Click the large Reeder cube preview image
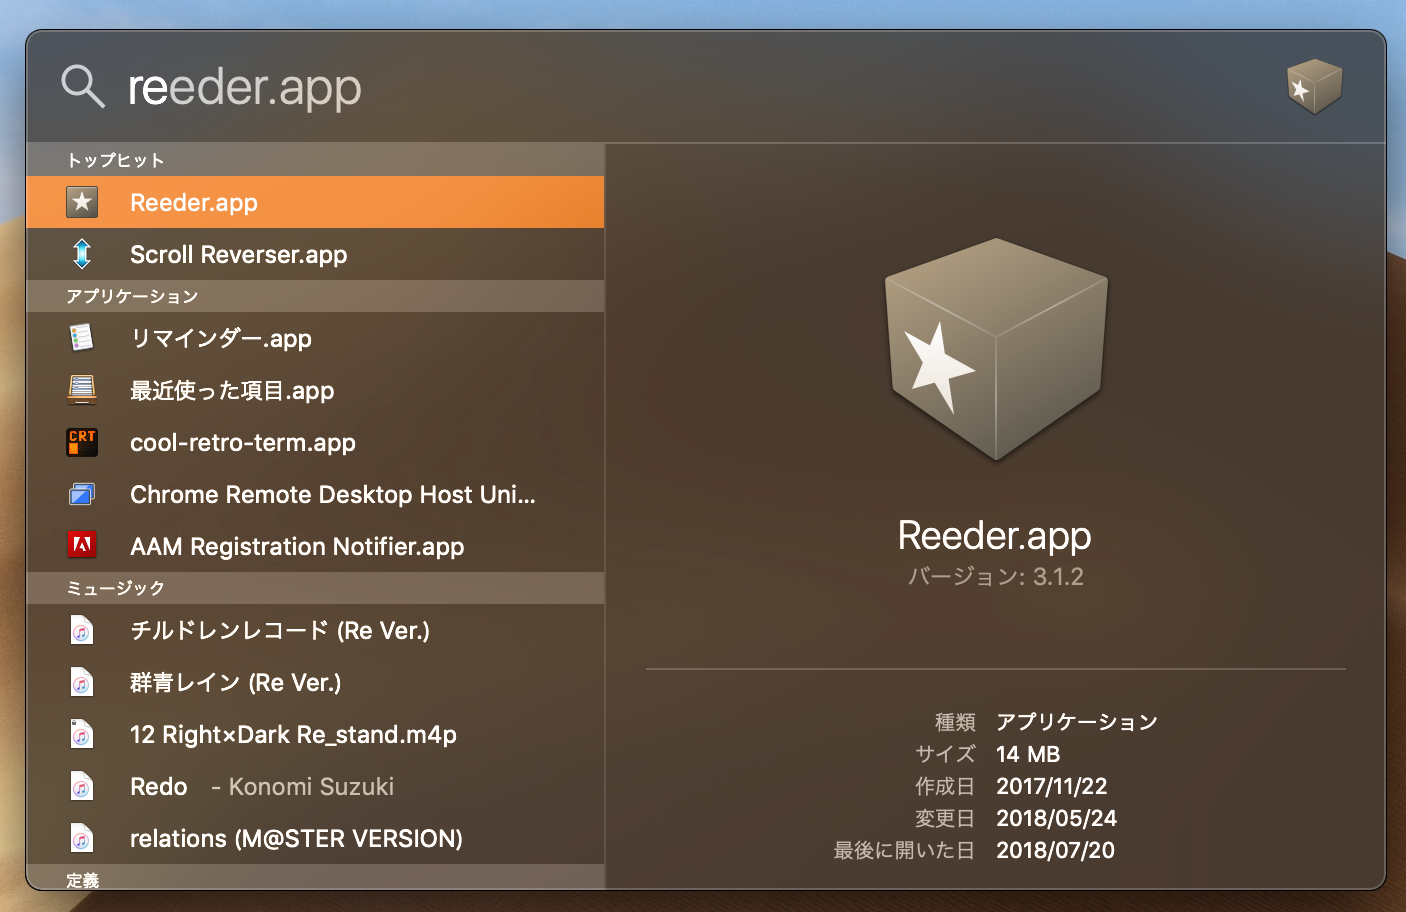The height and width of the screenshot is (912, 1406). 996,349
